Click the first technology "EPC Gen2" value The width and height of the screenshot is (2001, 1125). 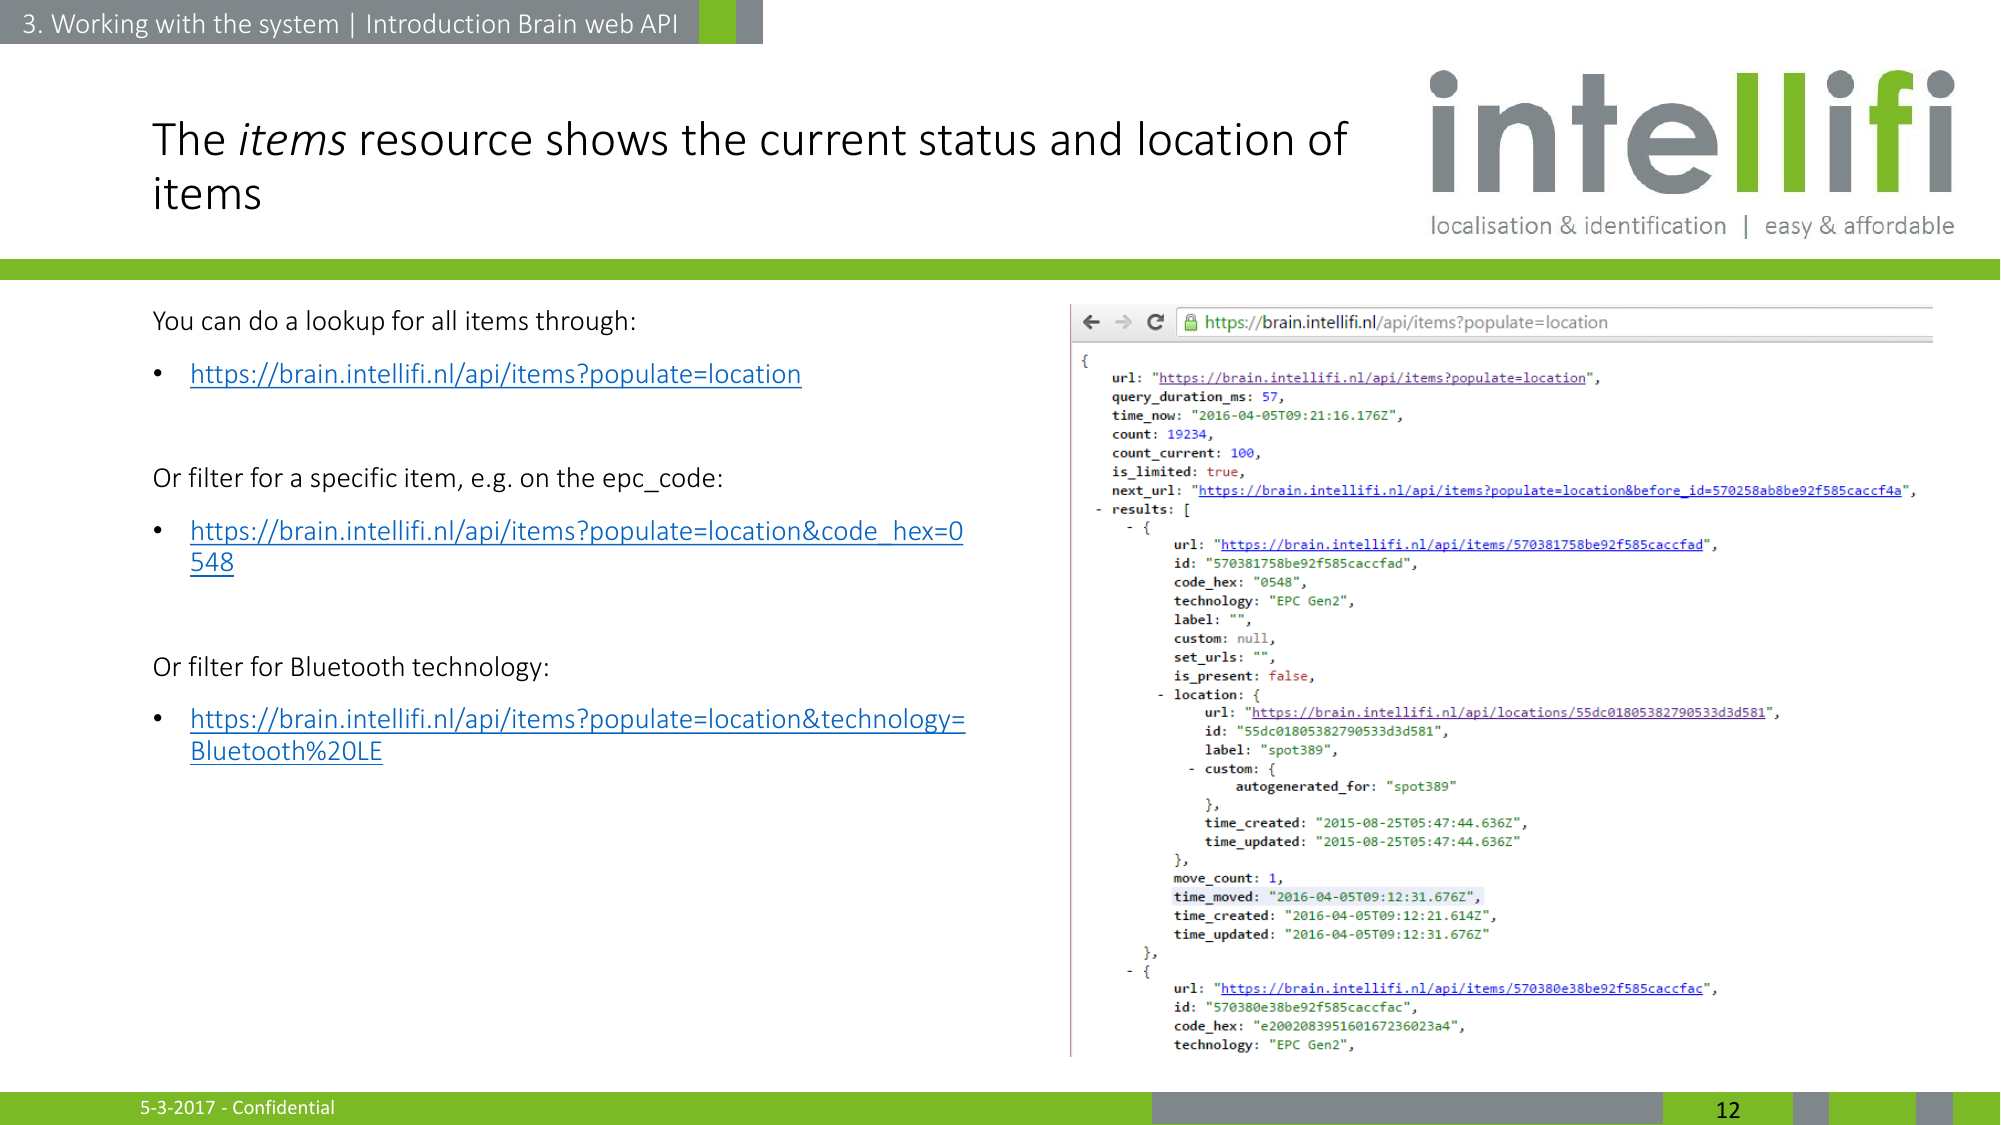(x=1308, y=601)
